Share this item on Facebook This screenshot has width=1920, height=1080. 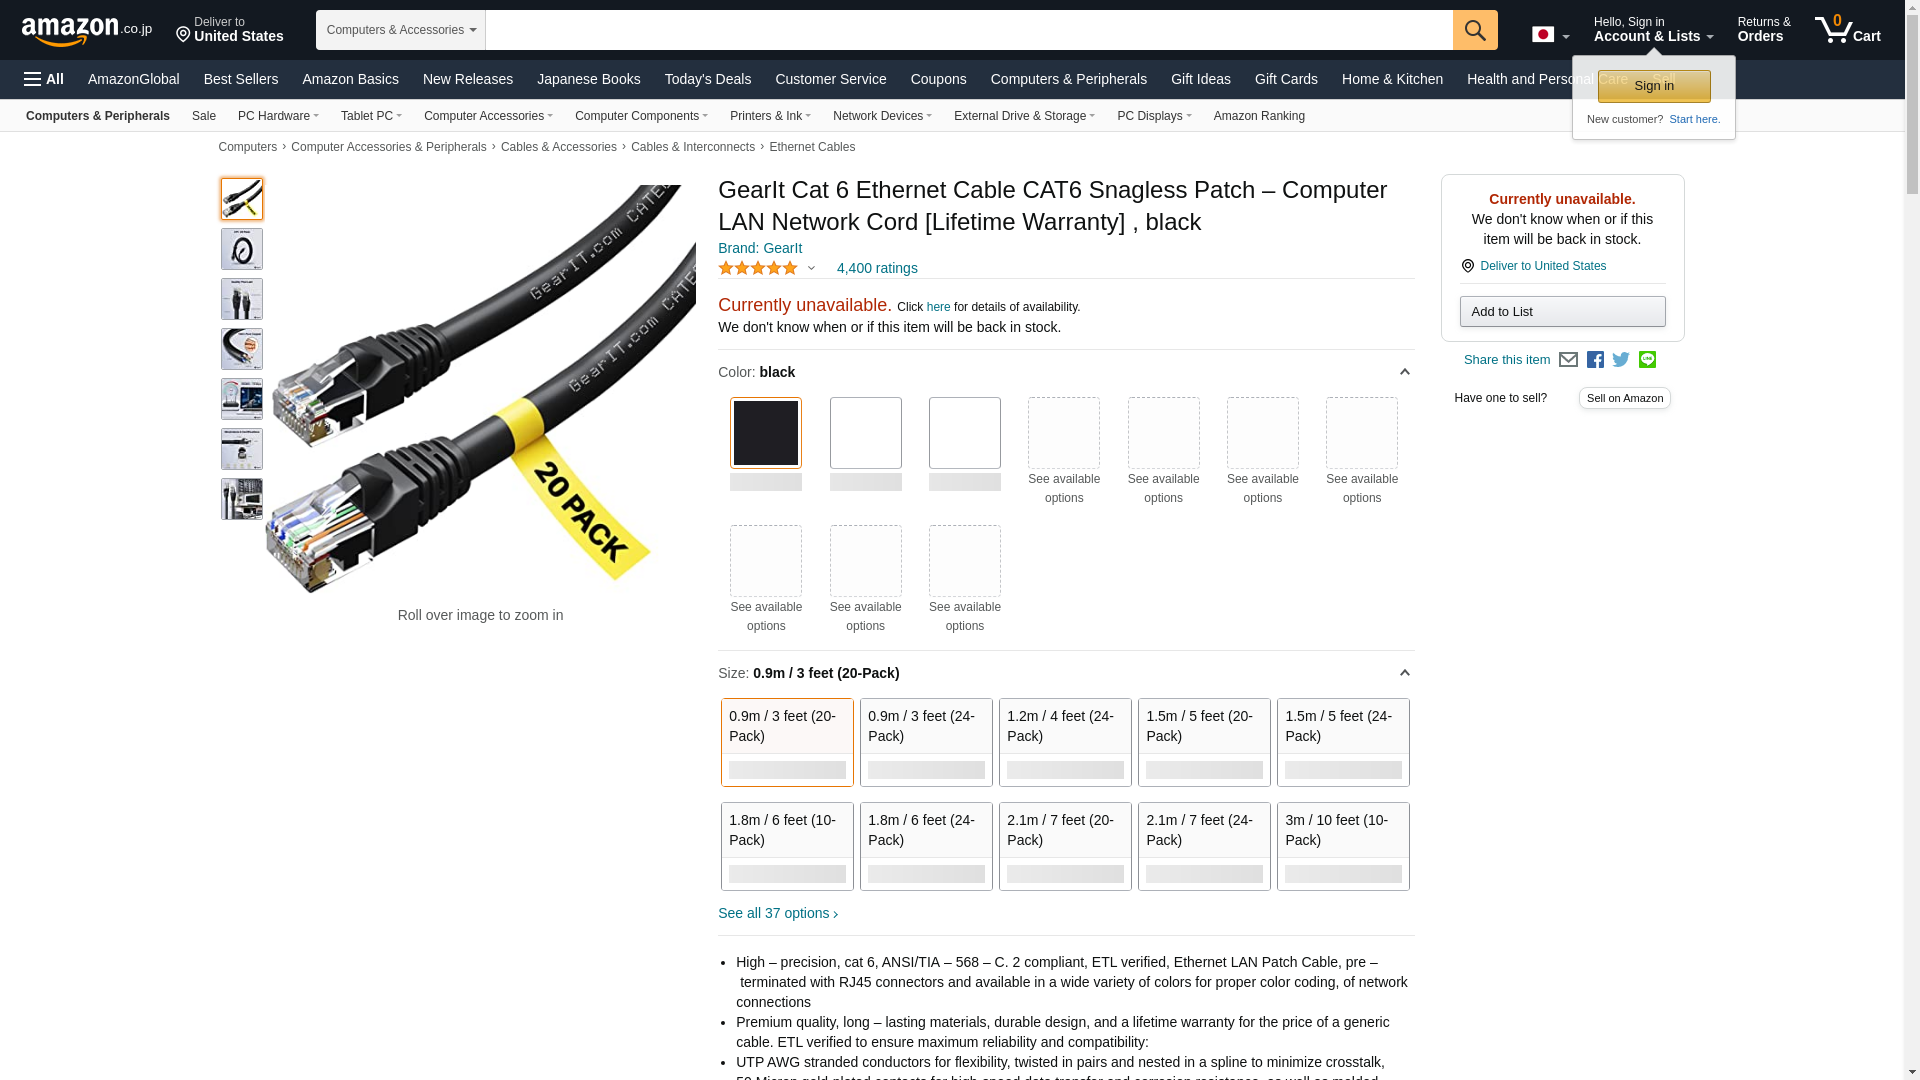coord(1595,360)
